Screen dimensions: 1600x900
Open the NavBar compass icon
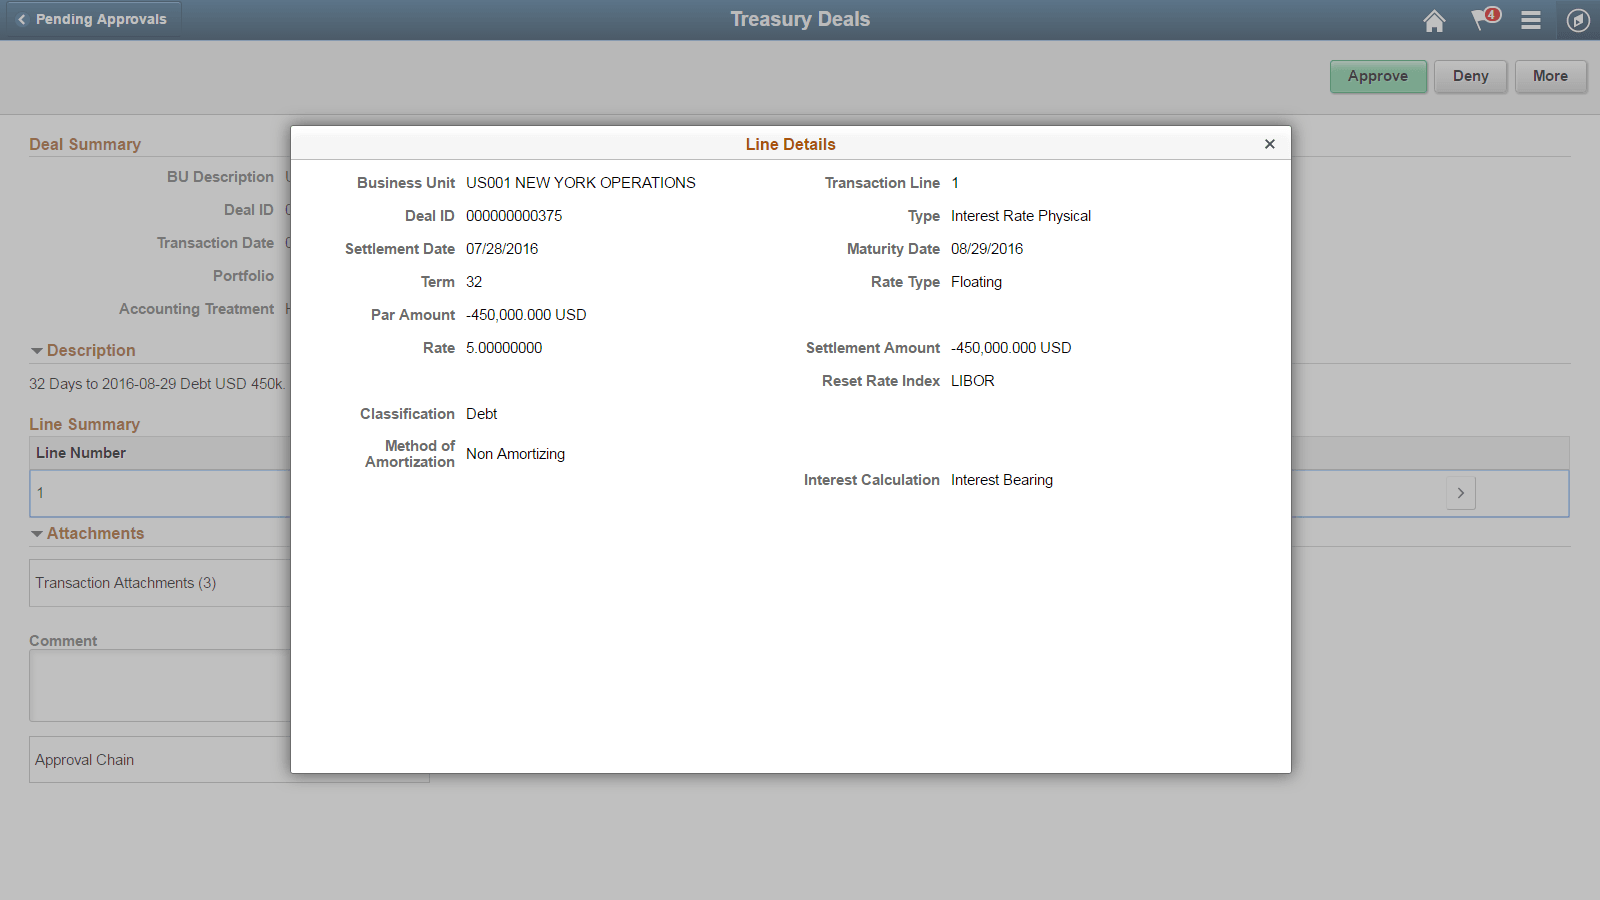pyautogui.click(x=1577, y=20)
